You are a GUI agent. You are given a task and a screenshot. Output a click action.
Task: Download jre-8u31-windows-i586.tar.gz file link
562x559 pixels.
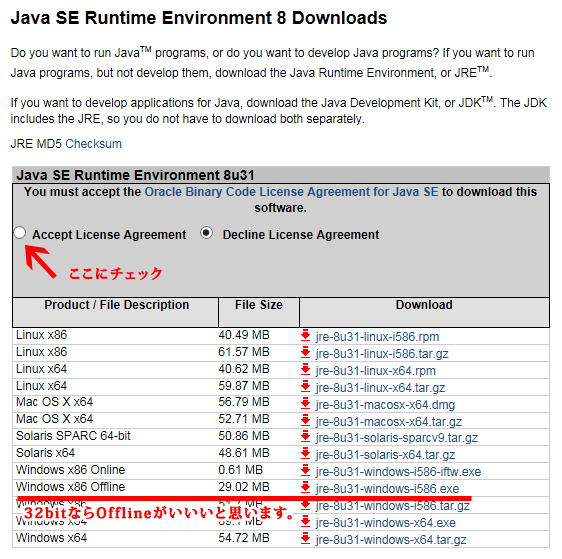pyautogui.click(x=392, y=506)
